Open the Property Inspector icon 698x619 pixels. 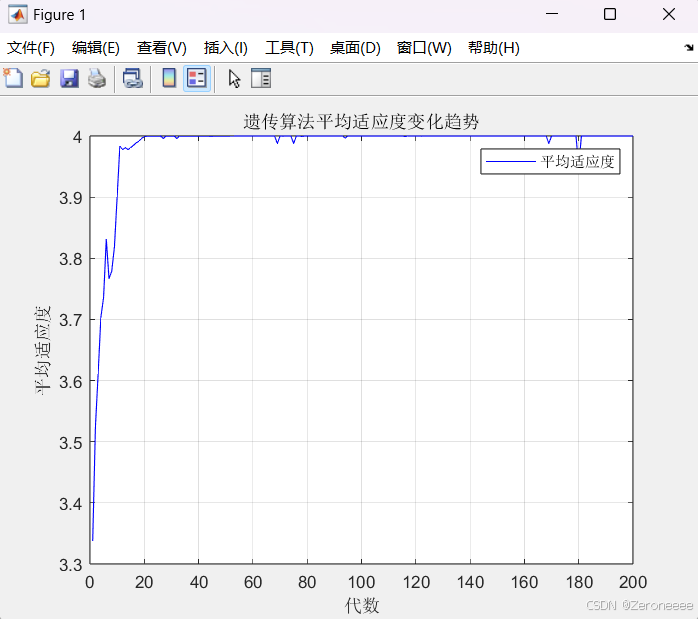(x=261, y=78)
